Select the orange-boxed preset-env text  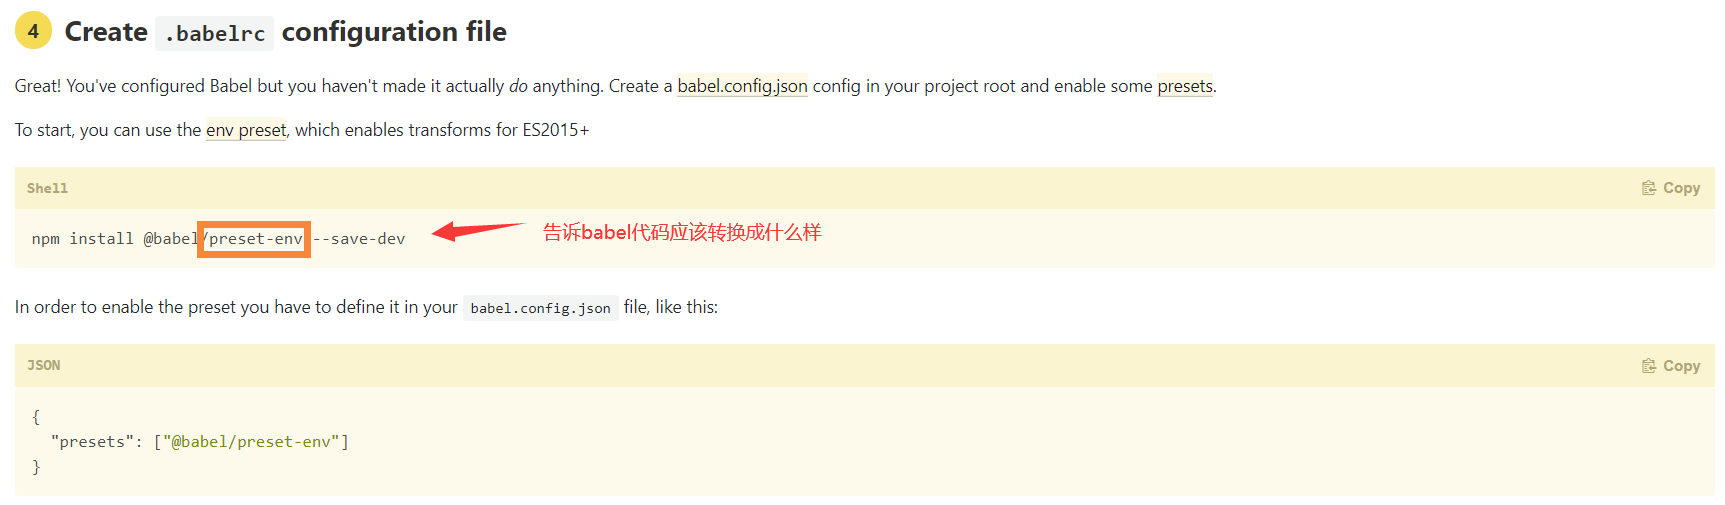click(254, 239)
